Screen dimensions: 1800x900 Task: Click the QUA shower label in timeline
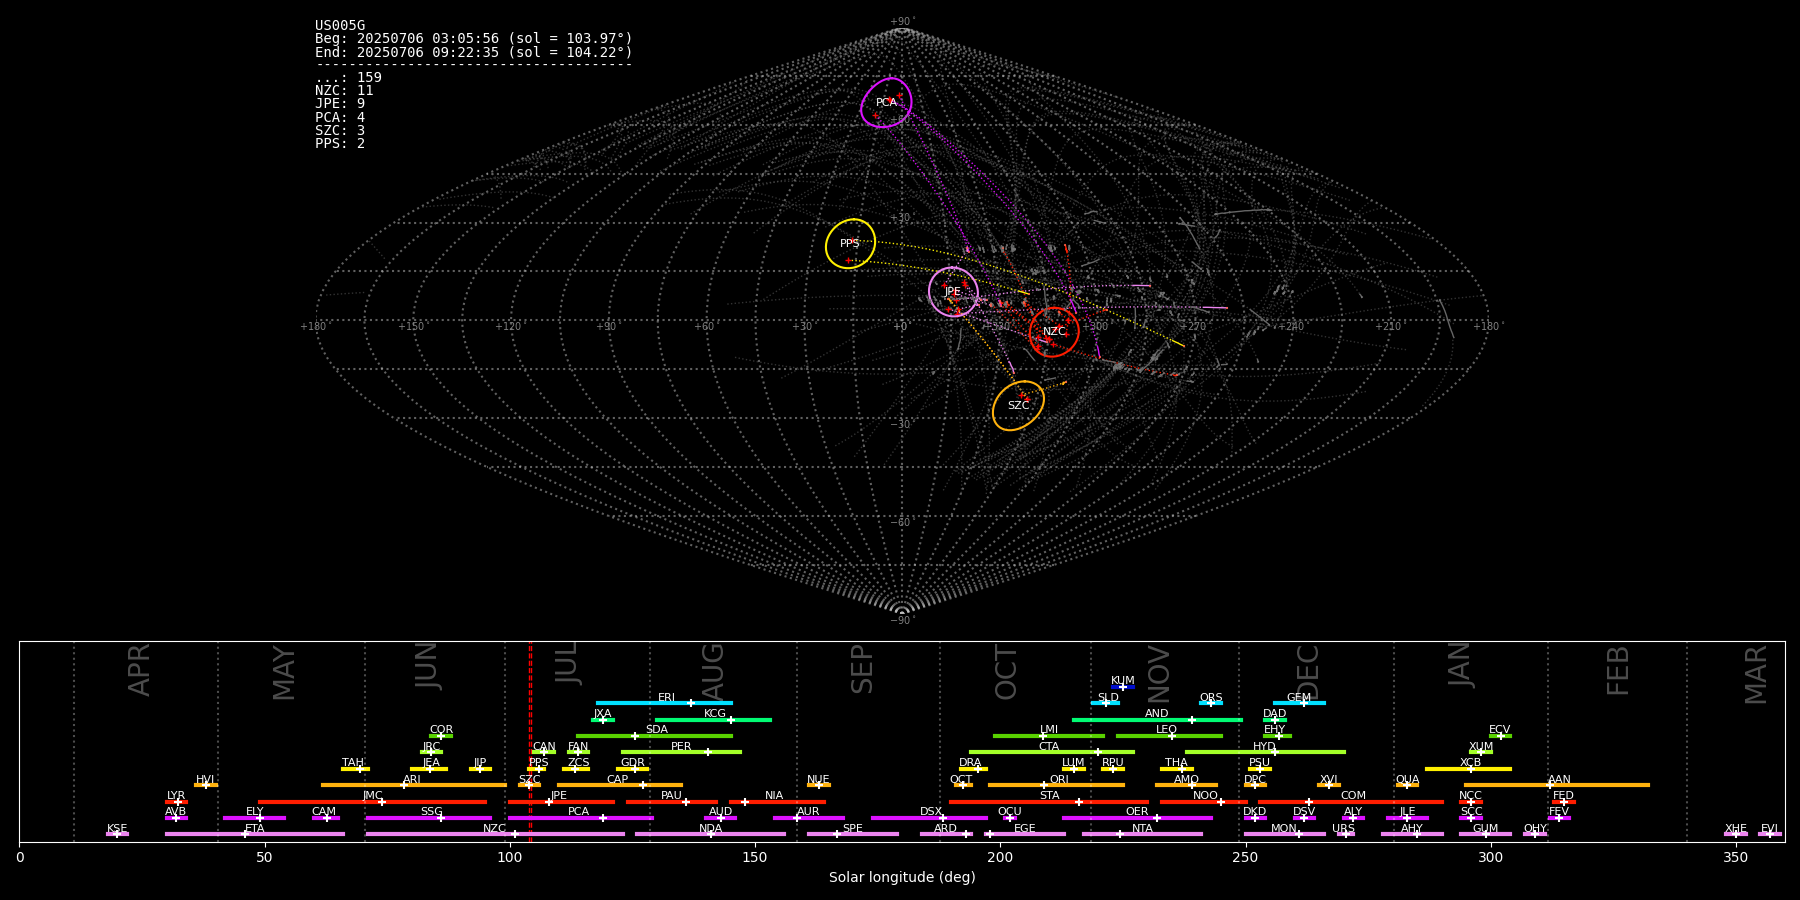[1407, 780]
